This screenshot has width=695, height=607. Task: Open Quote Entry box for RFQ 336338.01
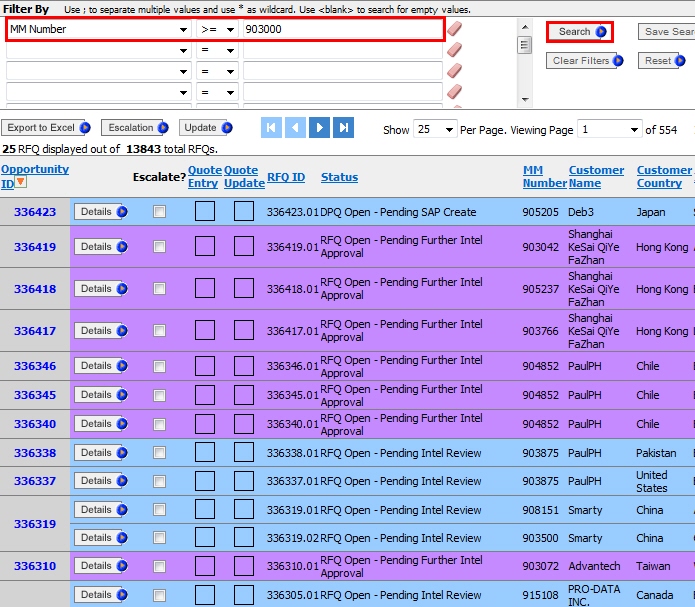pos(205,452)
